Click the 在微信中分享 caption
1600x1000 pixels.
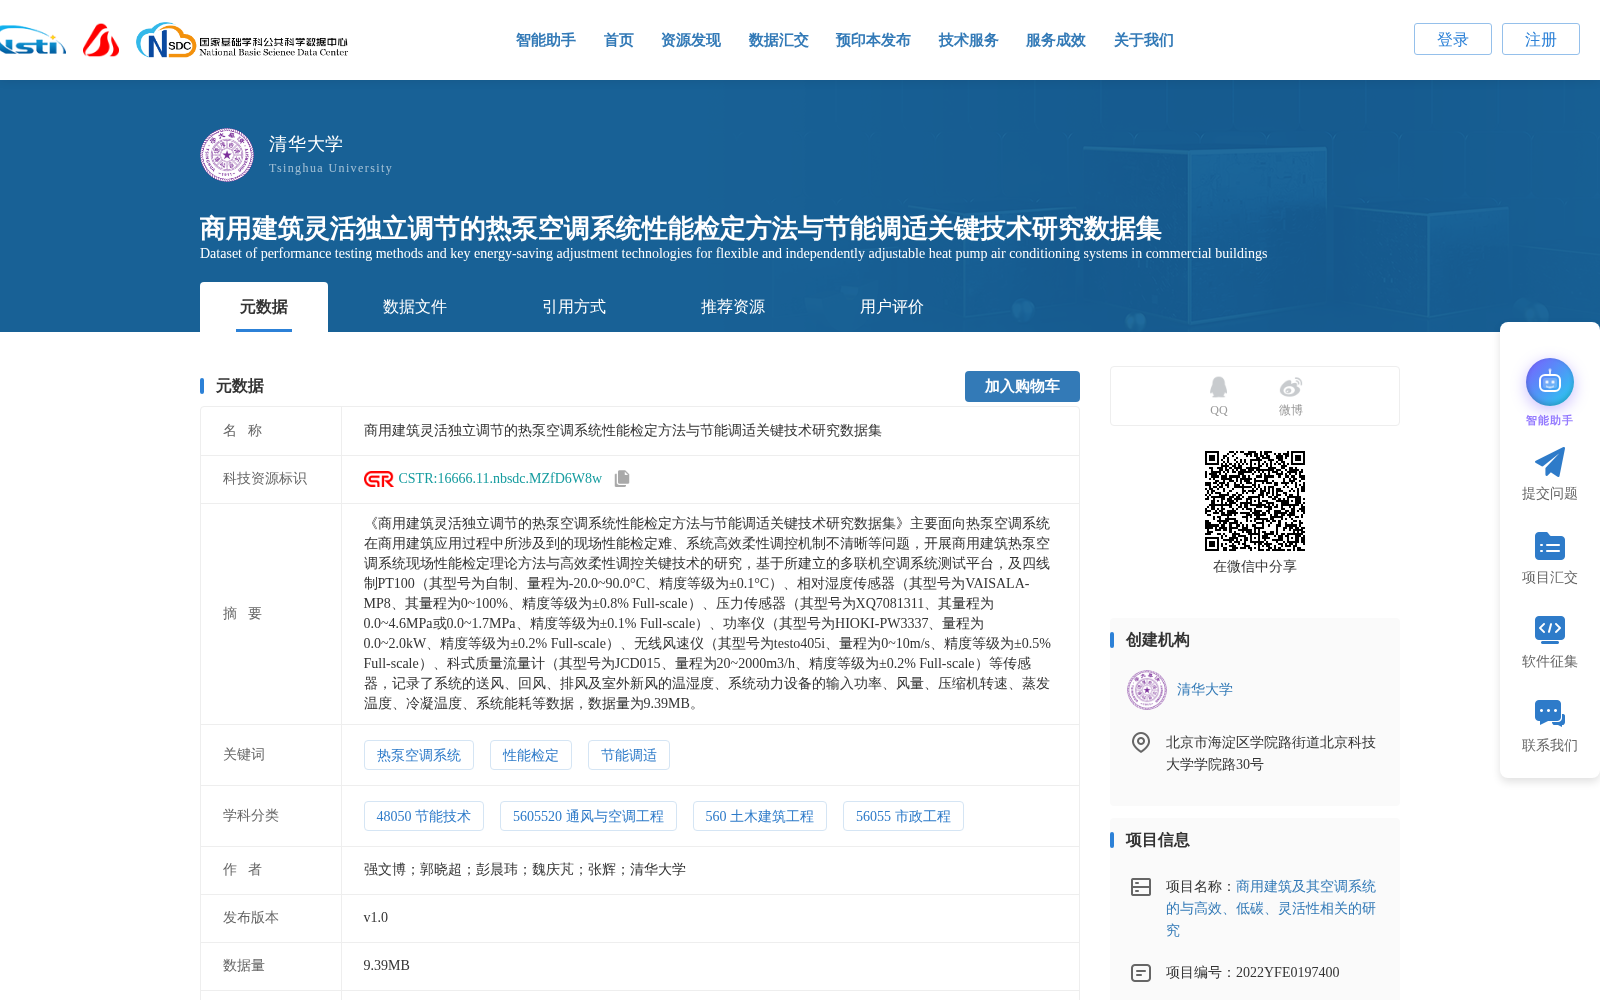click(1255, 567)
